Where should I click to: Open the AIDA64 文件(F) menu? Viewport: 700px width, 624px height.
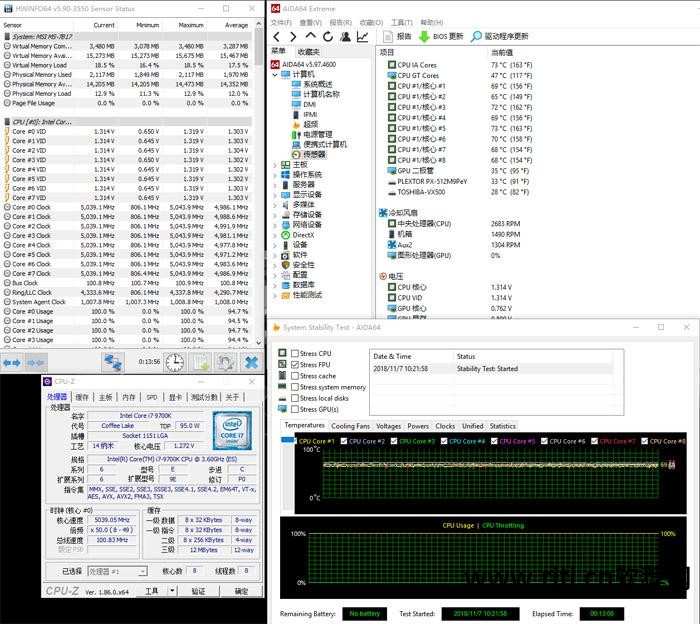point(281,22)
